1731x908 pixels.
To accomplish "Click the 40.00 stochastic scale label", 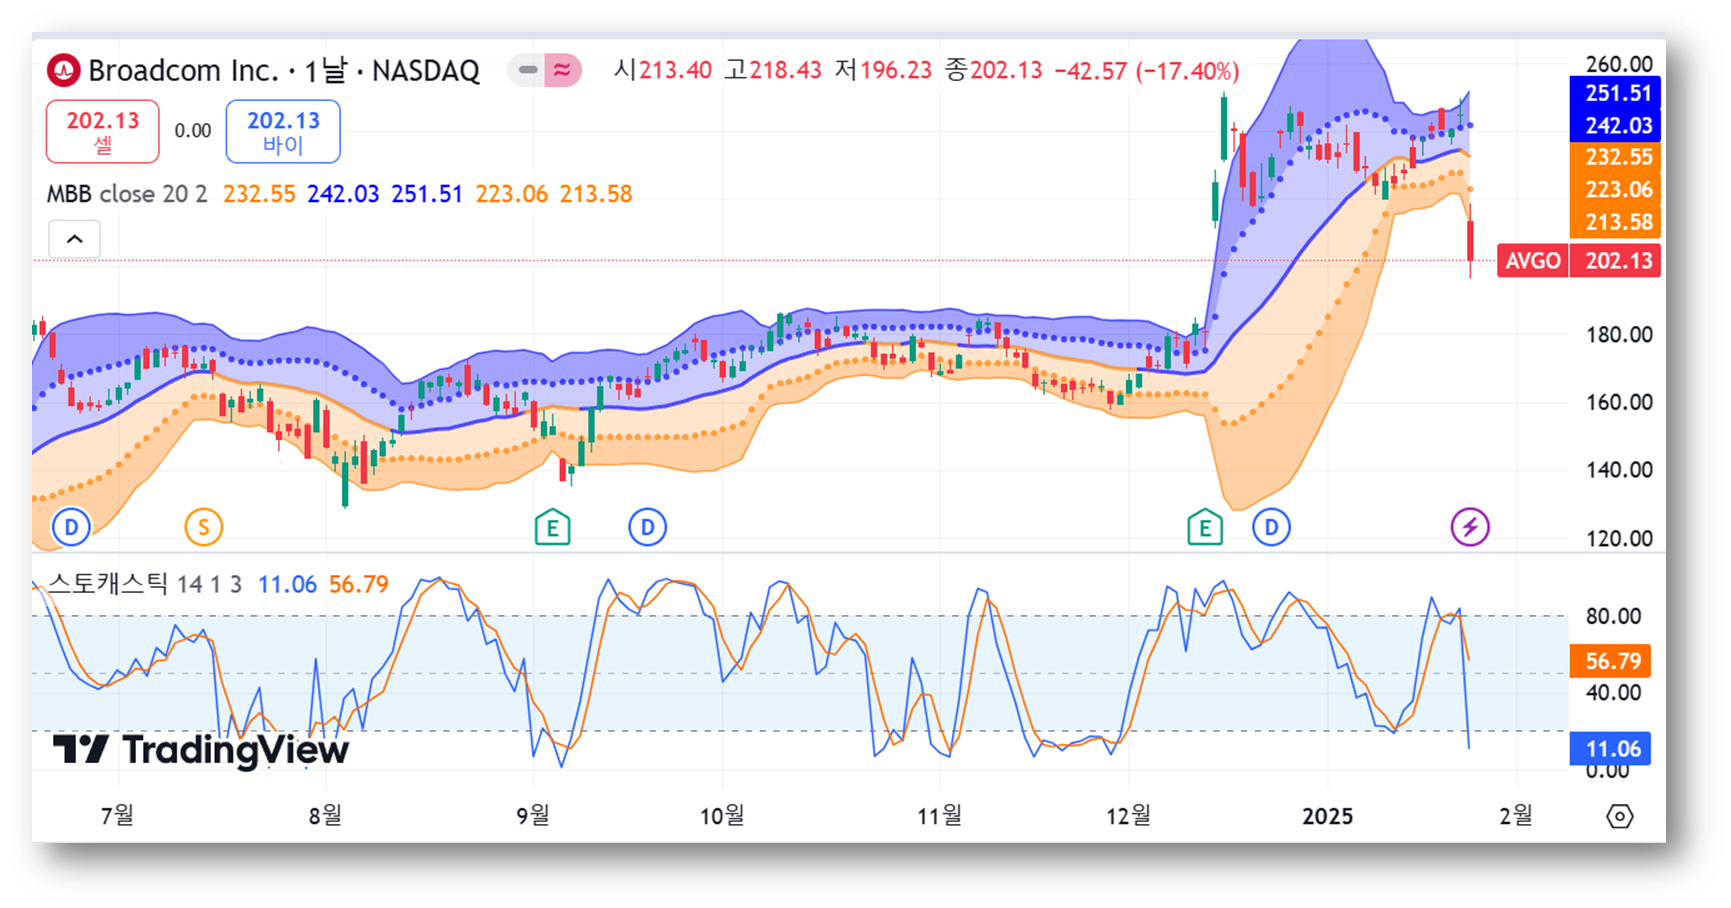I will 1613,692.
